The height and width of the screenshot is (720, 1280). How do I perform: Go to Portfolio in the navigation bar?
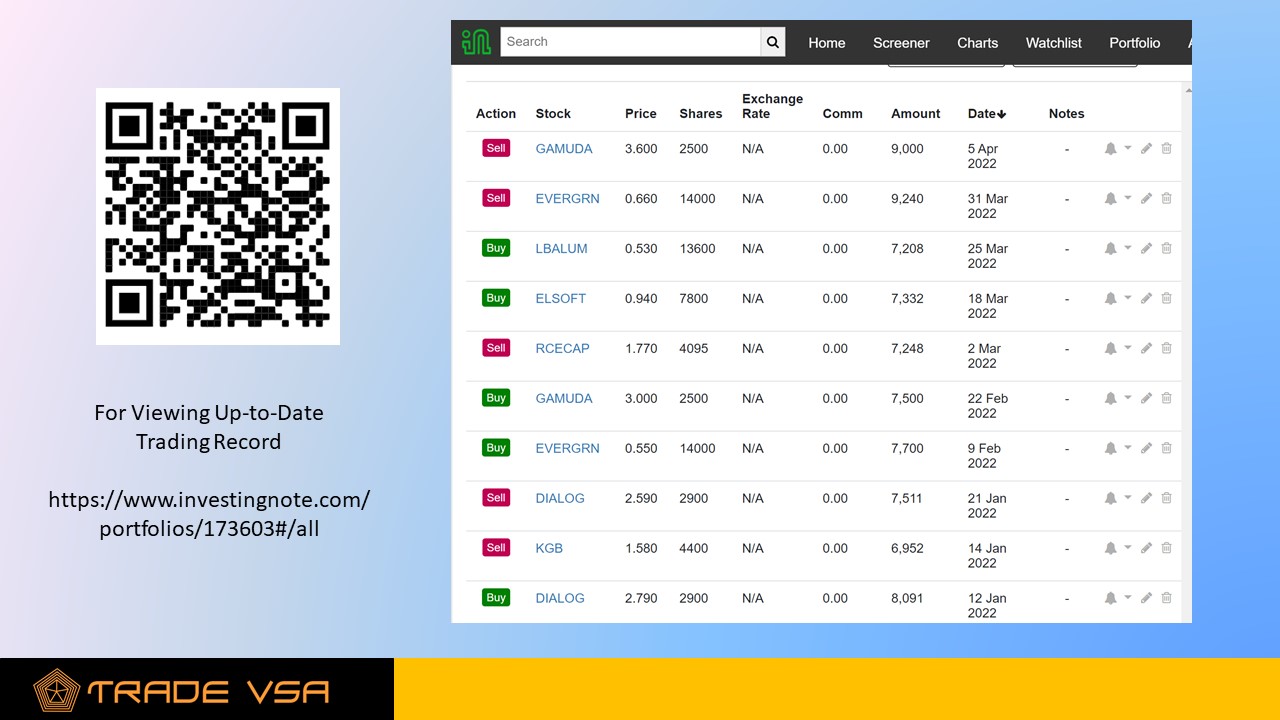(1135, 43)
